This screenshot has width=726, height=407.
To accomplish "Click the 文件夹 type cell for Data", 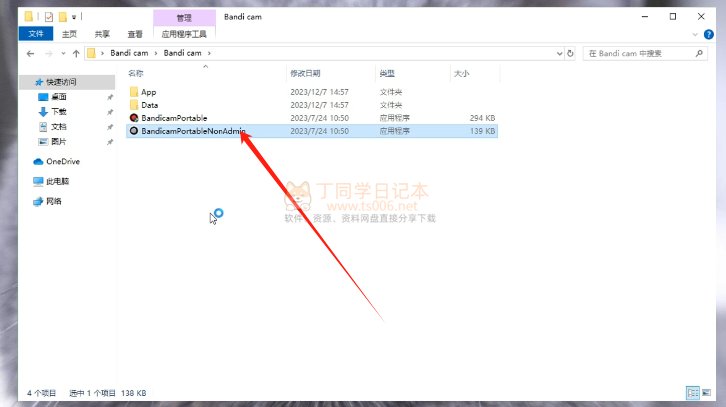I will click(391, 105).
